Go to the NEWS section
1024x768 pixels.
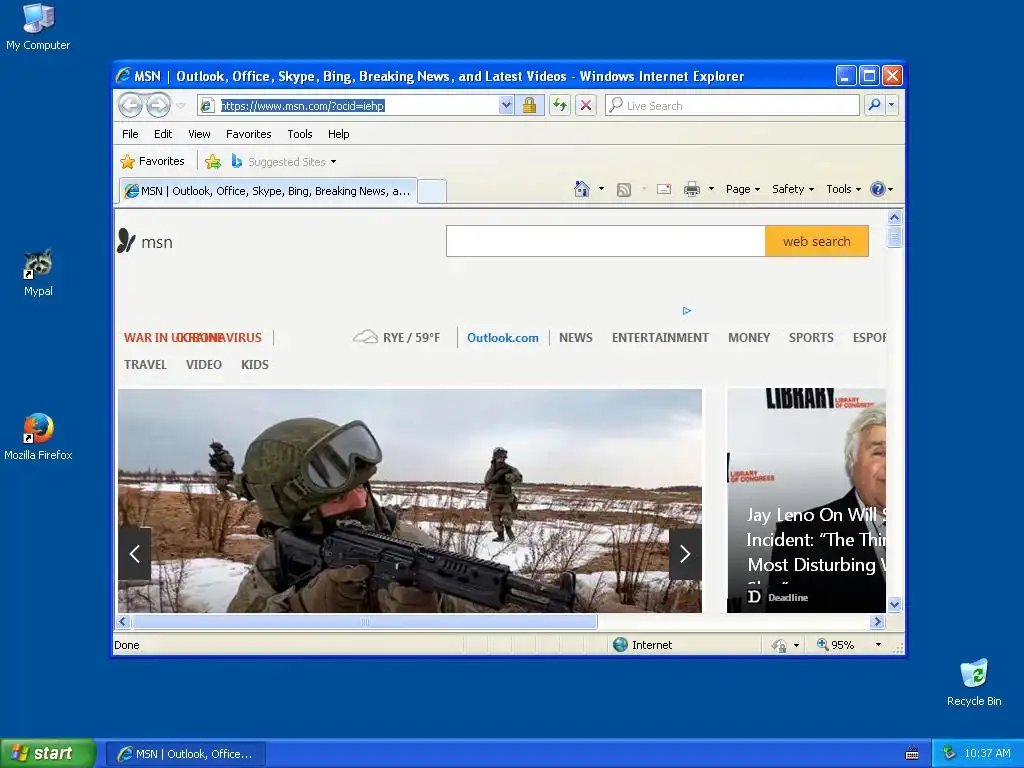pyautogui.click(x=576, y=338)
